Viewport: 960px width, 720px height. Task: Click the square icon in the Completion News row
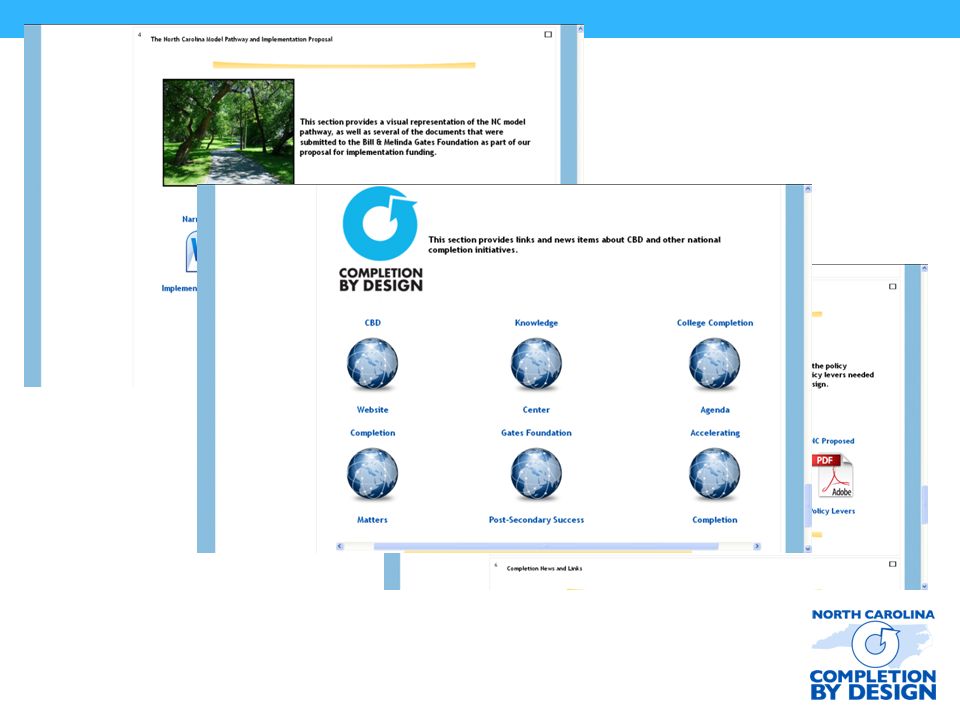(893, 564)
